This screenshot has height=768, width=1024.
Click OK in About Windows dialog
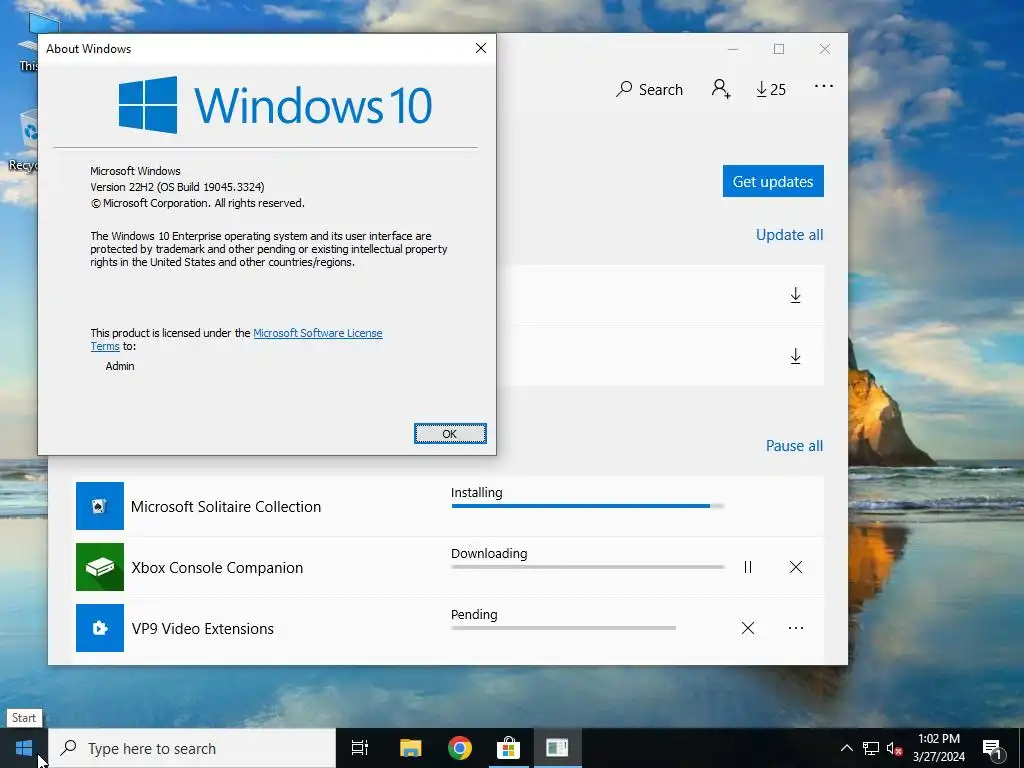coord(450,434)
